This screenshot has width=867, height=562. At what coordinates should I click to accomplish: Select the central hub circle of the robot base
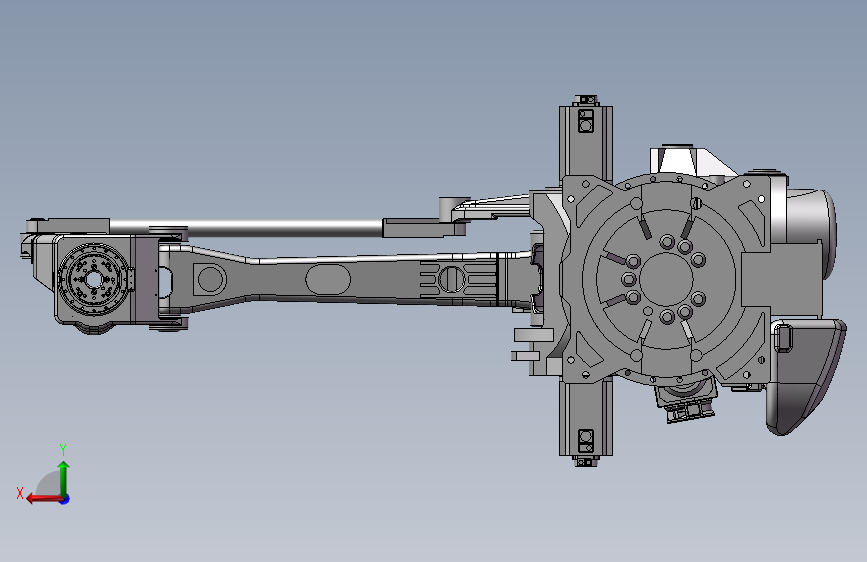tap(667, 280)
